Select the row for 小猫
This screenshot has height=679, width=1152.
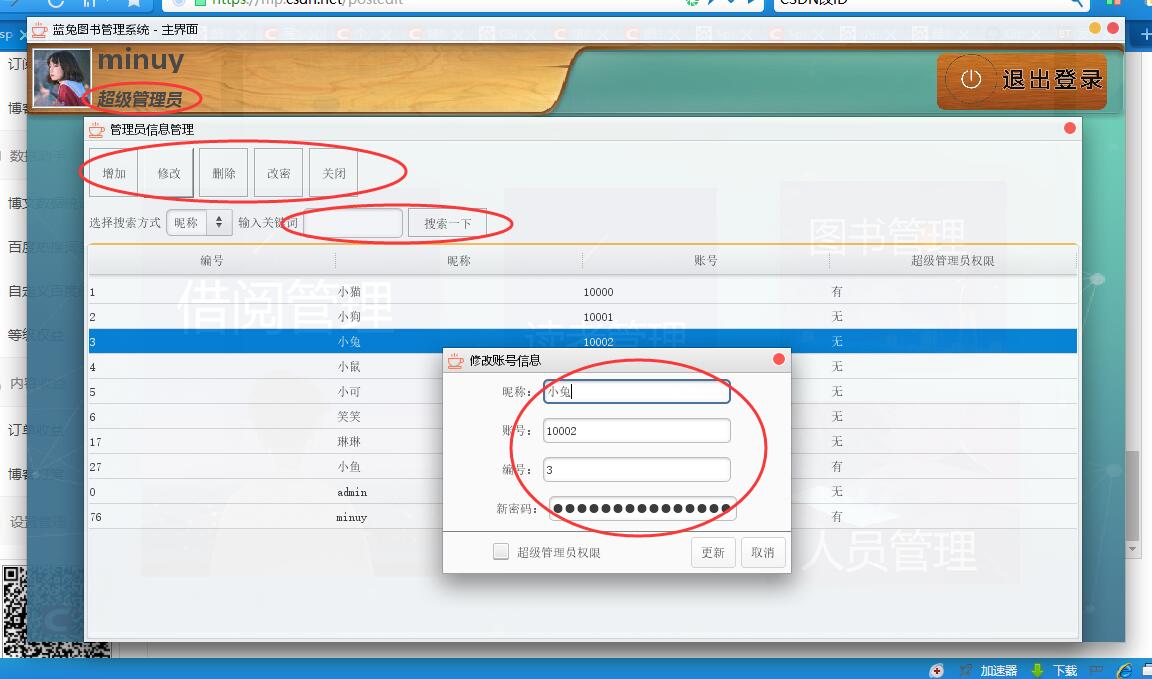click(583, 292)
